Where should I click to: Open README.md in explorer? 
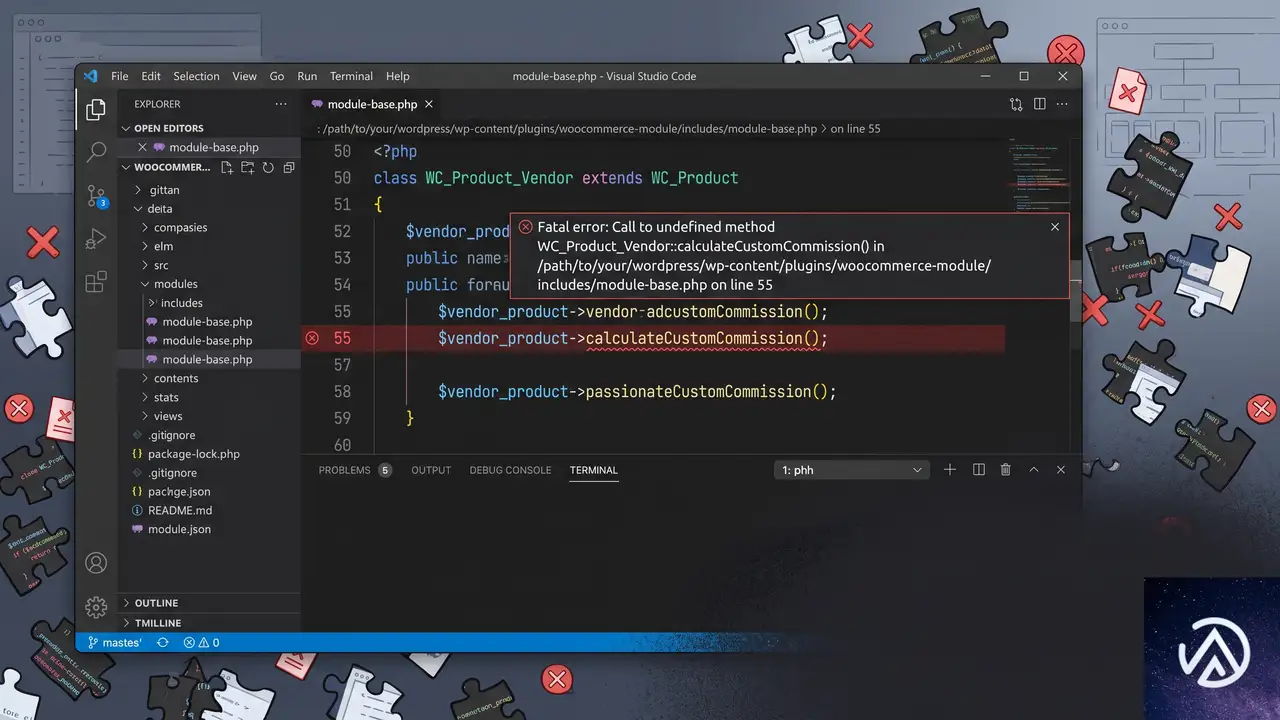pos(180,511)
